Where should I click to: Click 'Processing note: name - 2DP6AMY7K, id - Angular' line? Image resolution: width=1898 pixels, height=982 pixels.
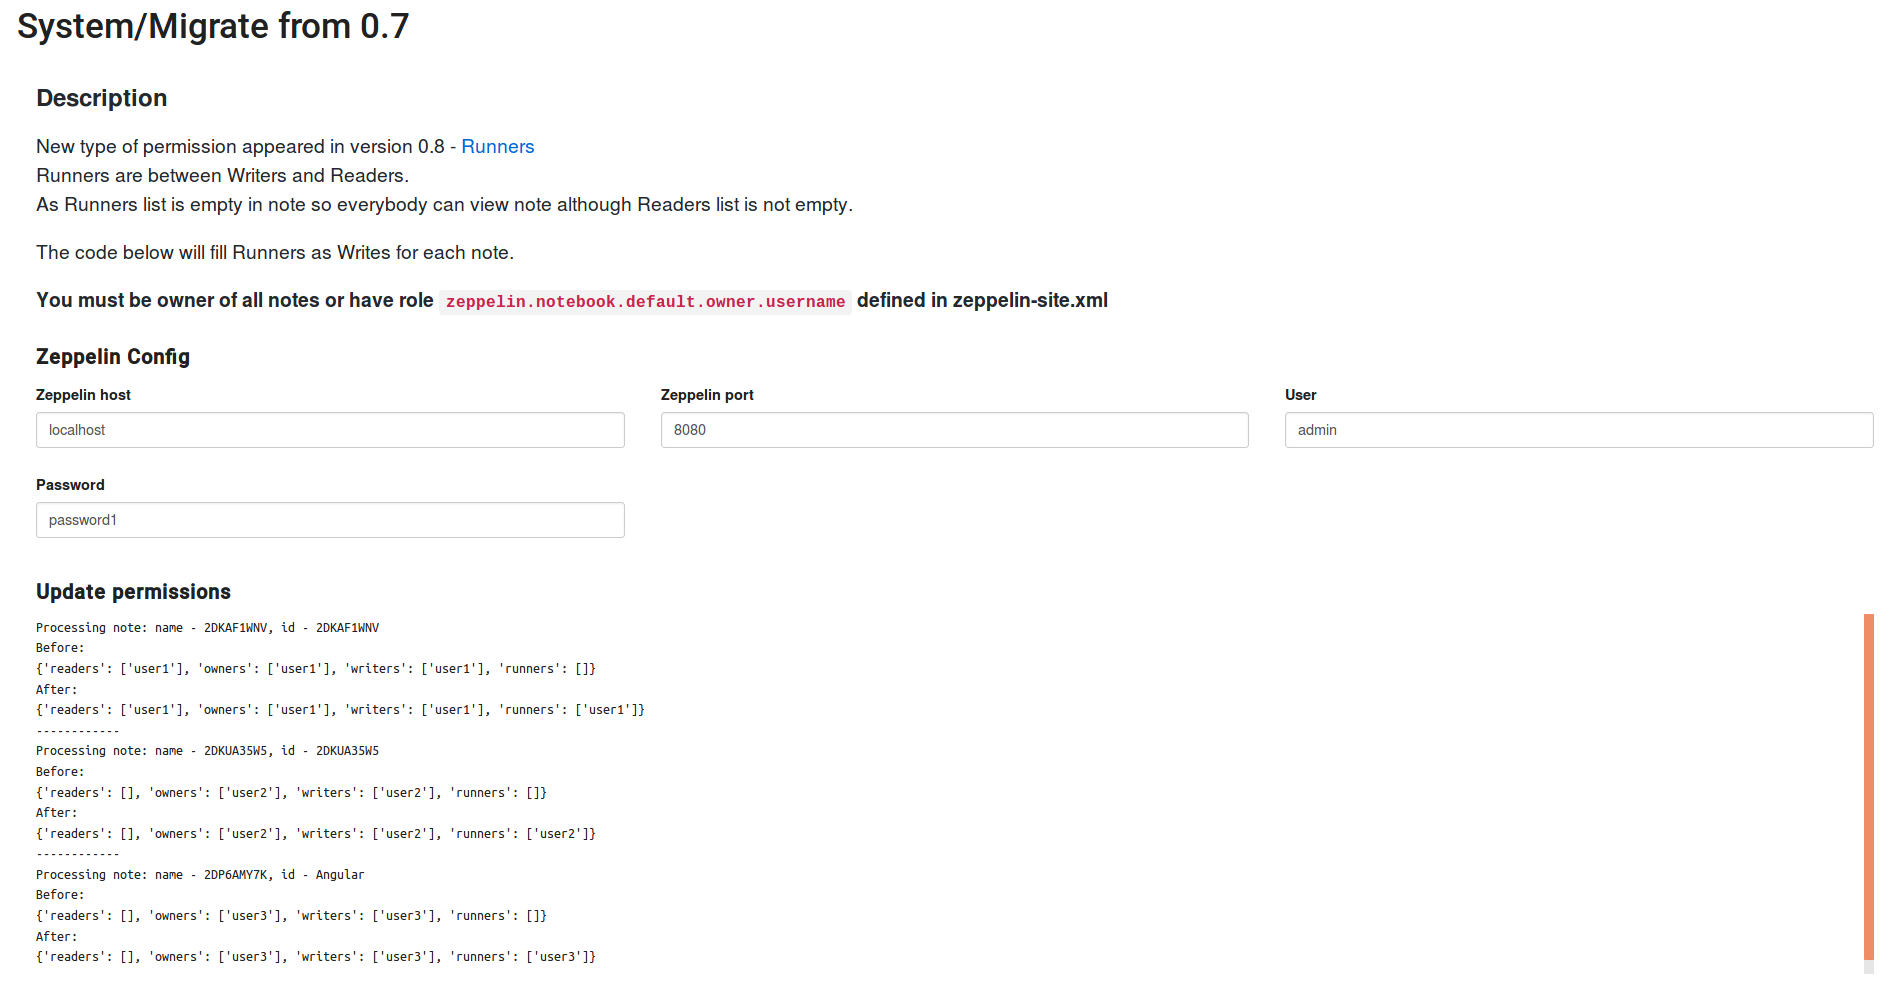pyautogui.click(x=200, y=875)
